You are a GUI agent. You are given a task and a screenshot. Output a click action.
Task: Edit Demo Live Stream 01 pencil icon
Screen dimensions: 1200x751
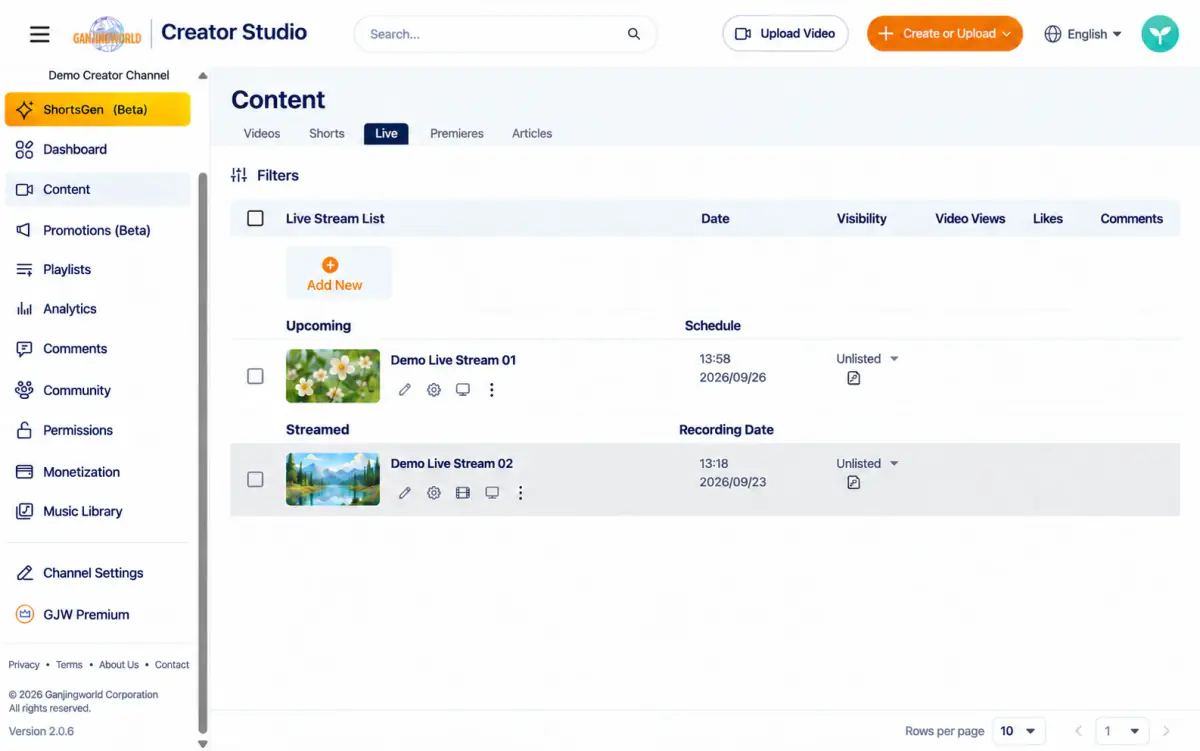coord(405,390)
